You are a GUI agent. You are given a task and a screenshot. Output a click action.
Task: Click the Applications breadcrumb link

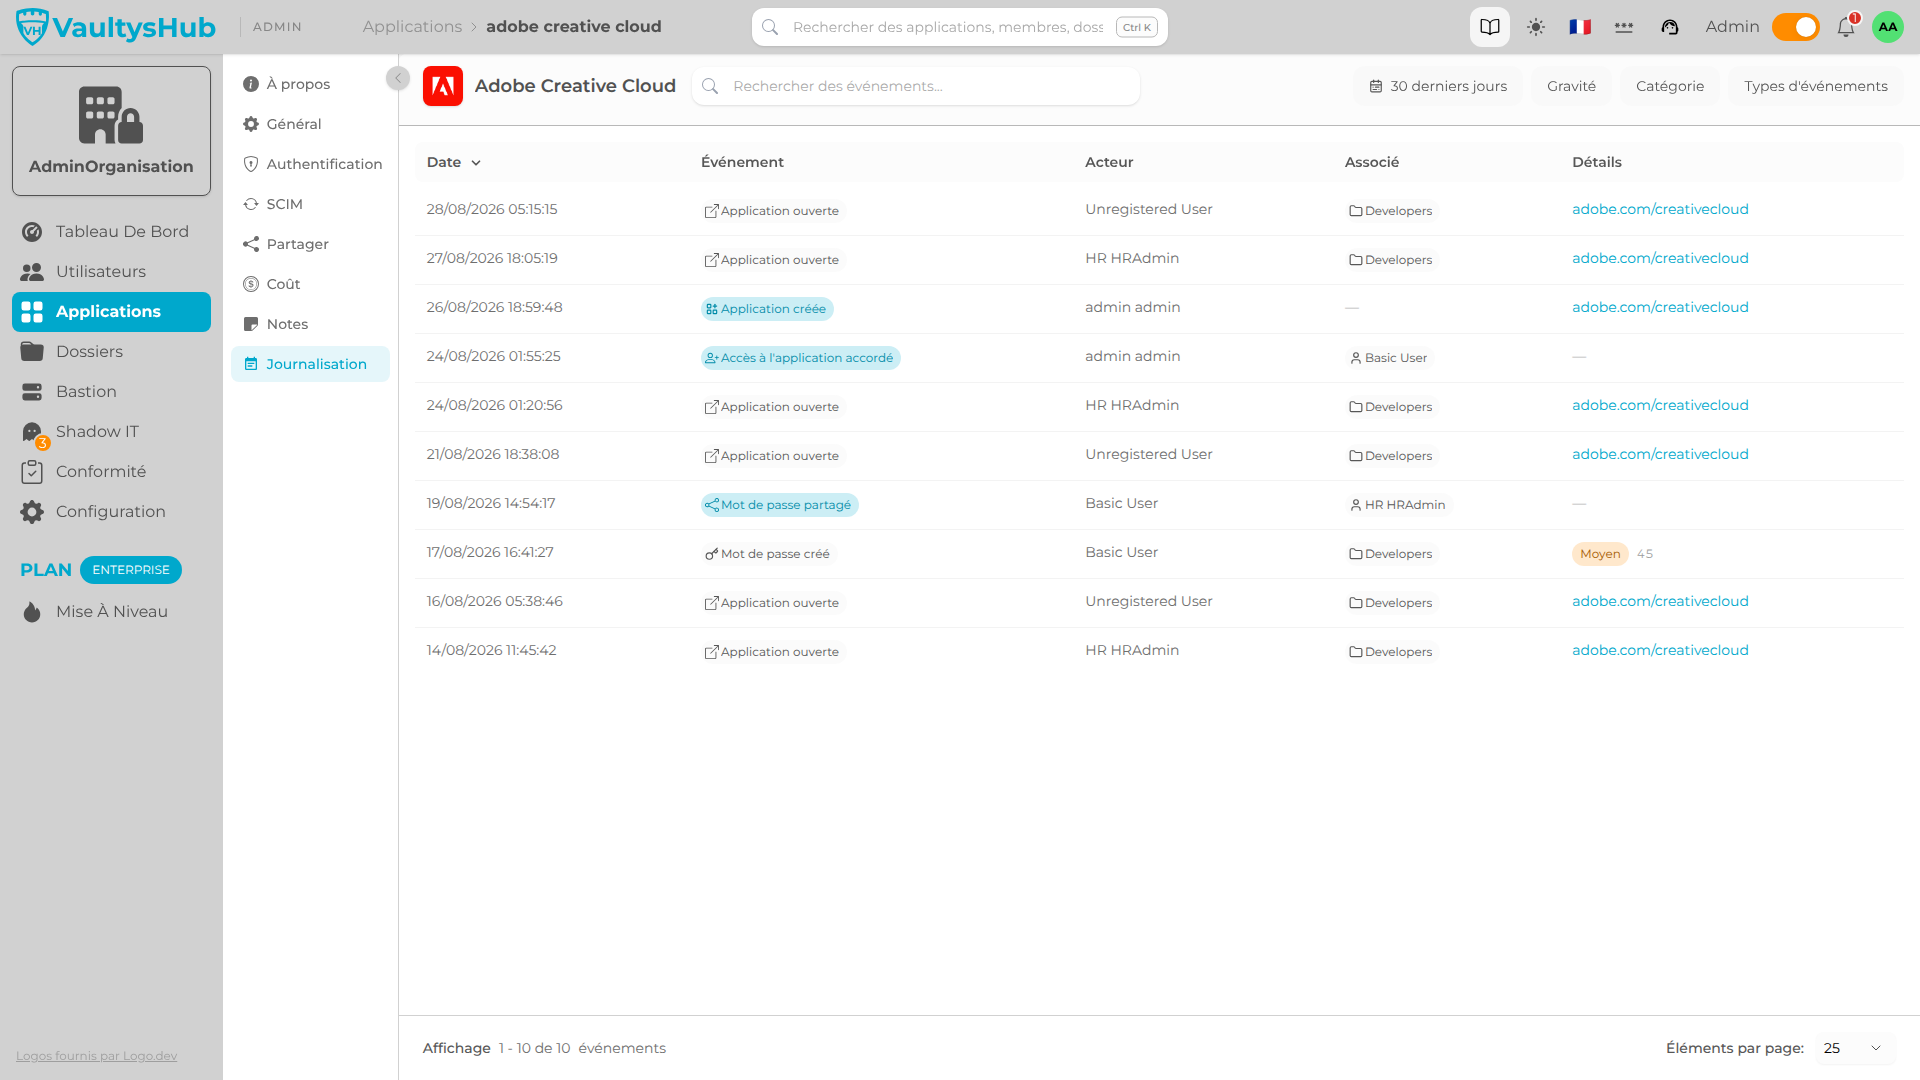412,27
